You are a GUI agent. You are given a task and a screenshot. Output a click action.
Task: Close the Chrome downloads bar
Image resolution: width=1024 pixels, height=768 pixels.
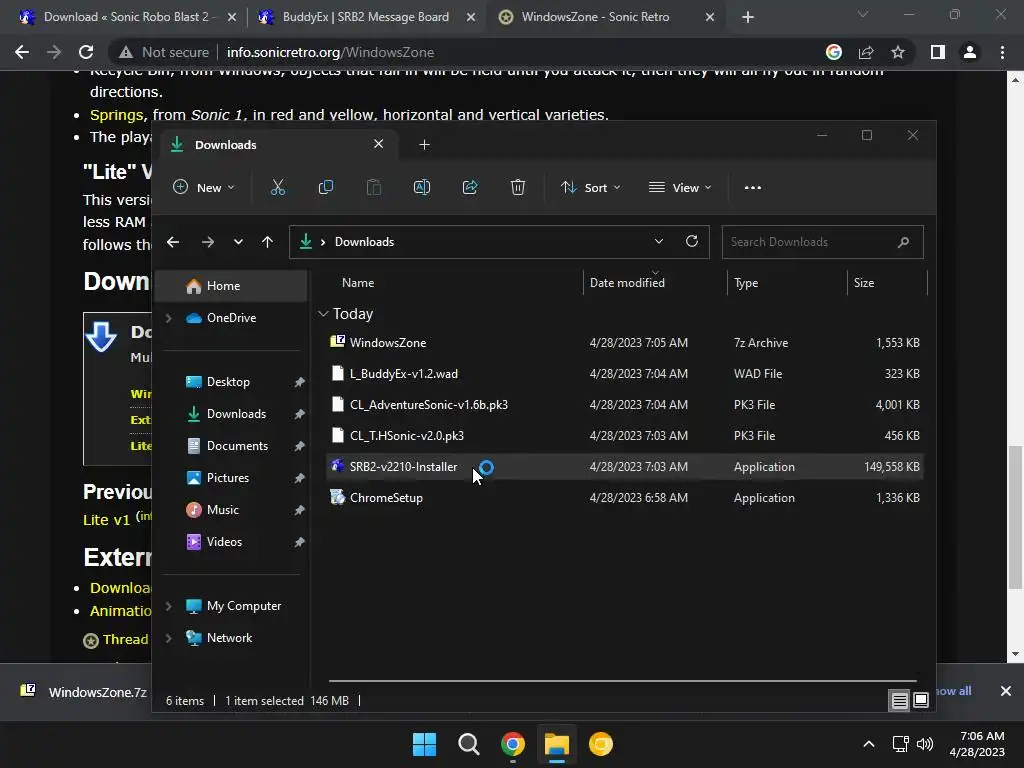click(x=1006, y=691)
